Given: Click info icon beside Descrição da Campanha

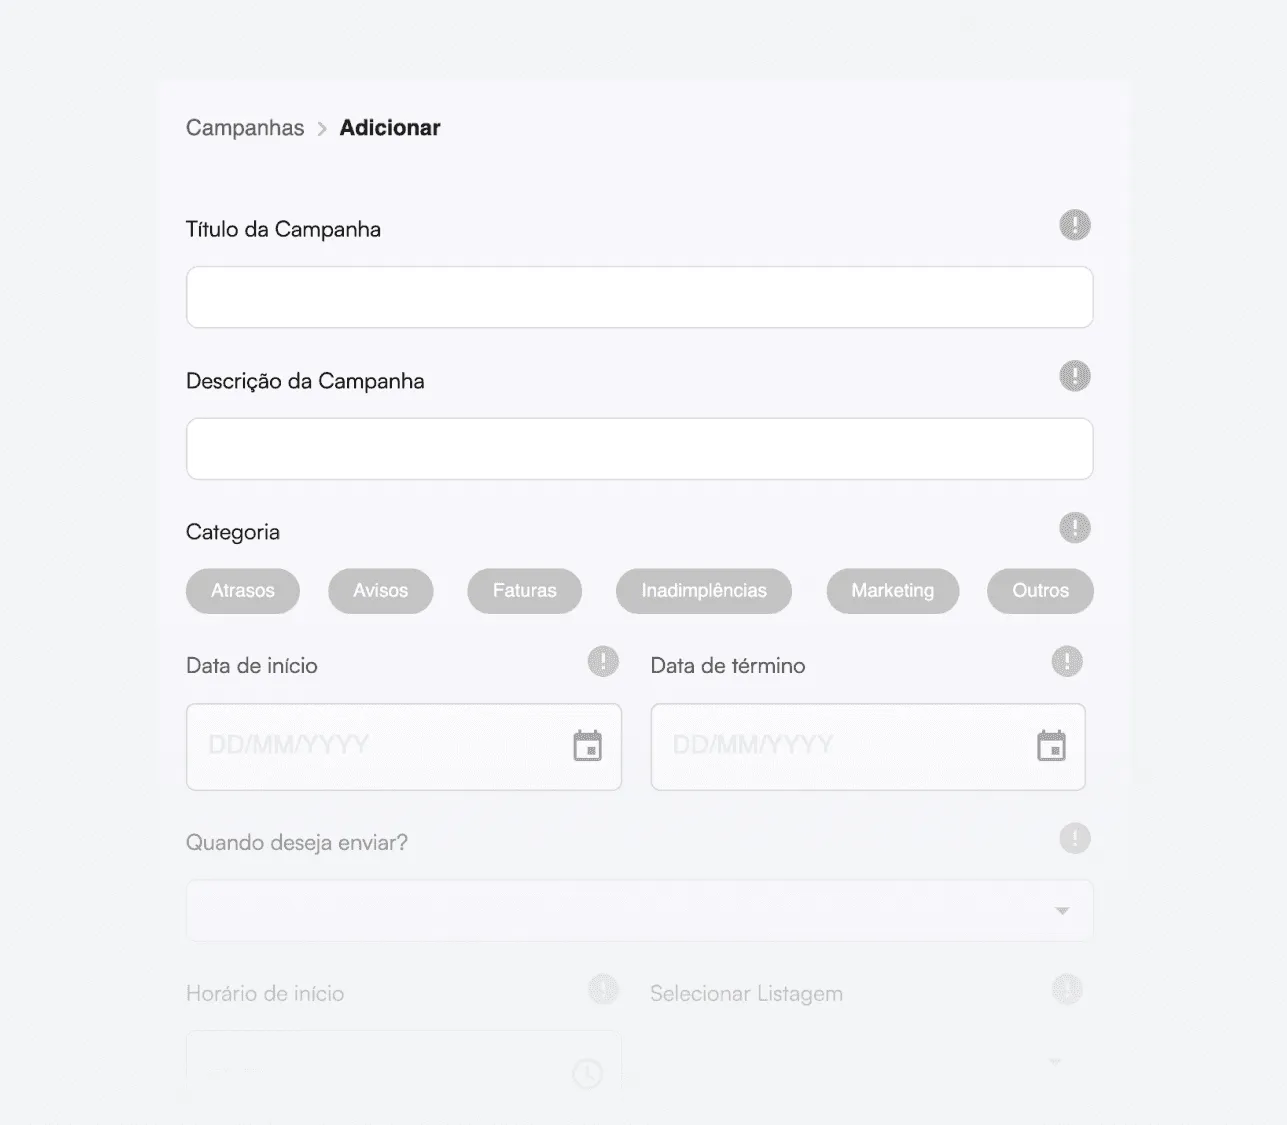Looking at the screenshot, I should [1075, 376].
